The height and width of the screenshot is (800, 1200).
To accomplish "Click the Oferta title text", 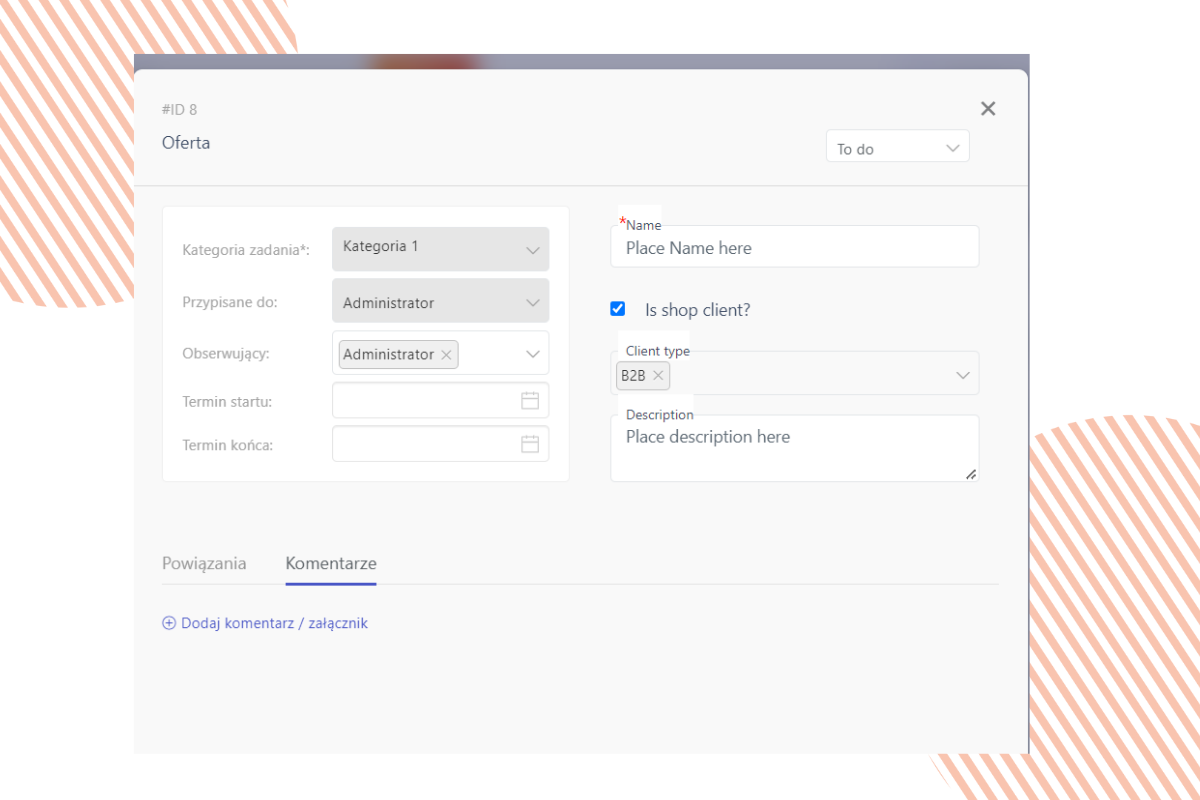I will click(x=186, y=142).
